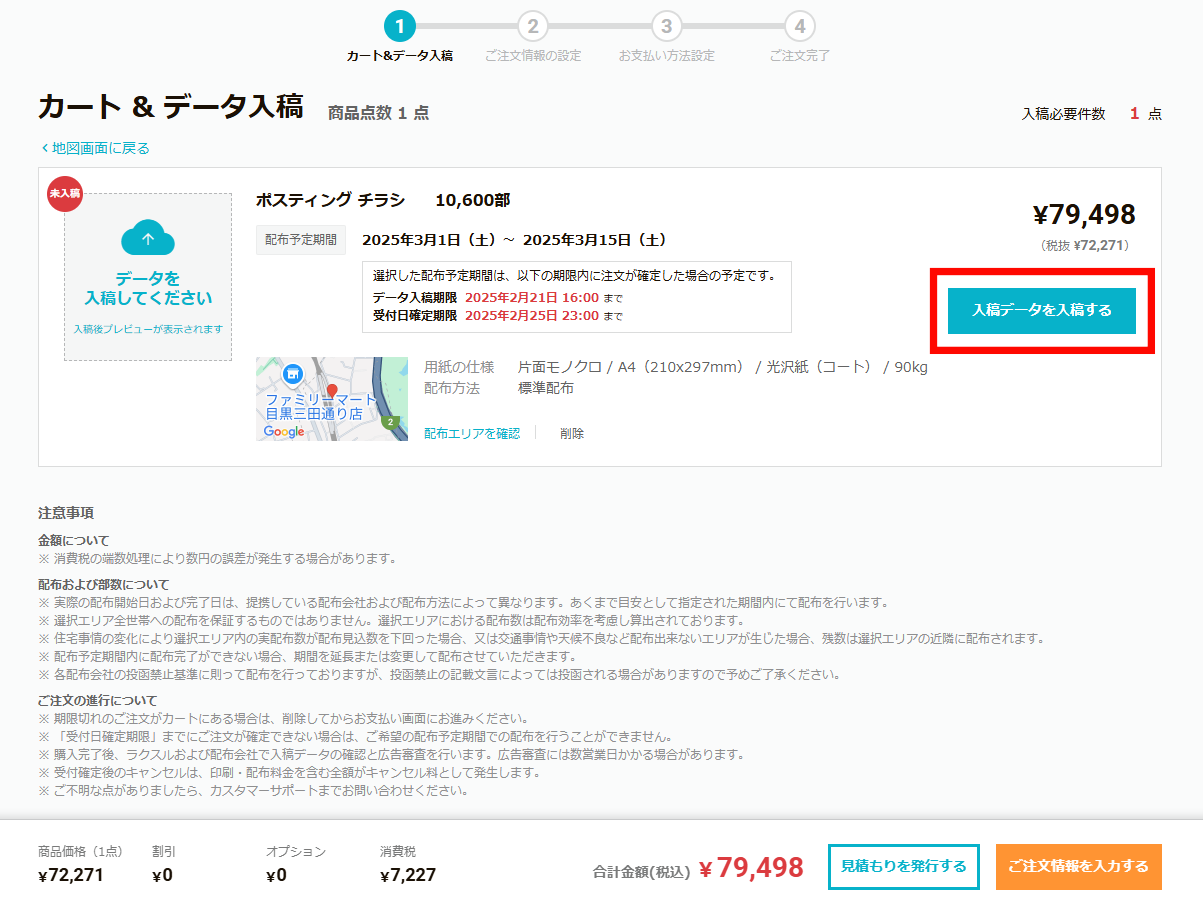The height and width of the screenshot is (910, 1203).
Task: Click the カート & データ入稿 page heading
Action: tap(171, 107)
